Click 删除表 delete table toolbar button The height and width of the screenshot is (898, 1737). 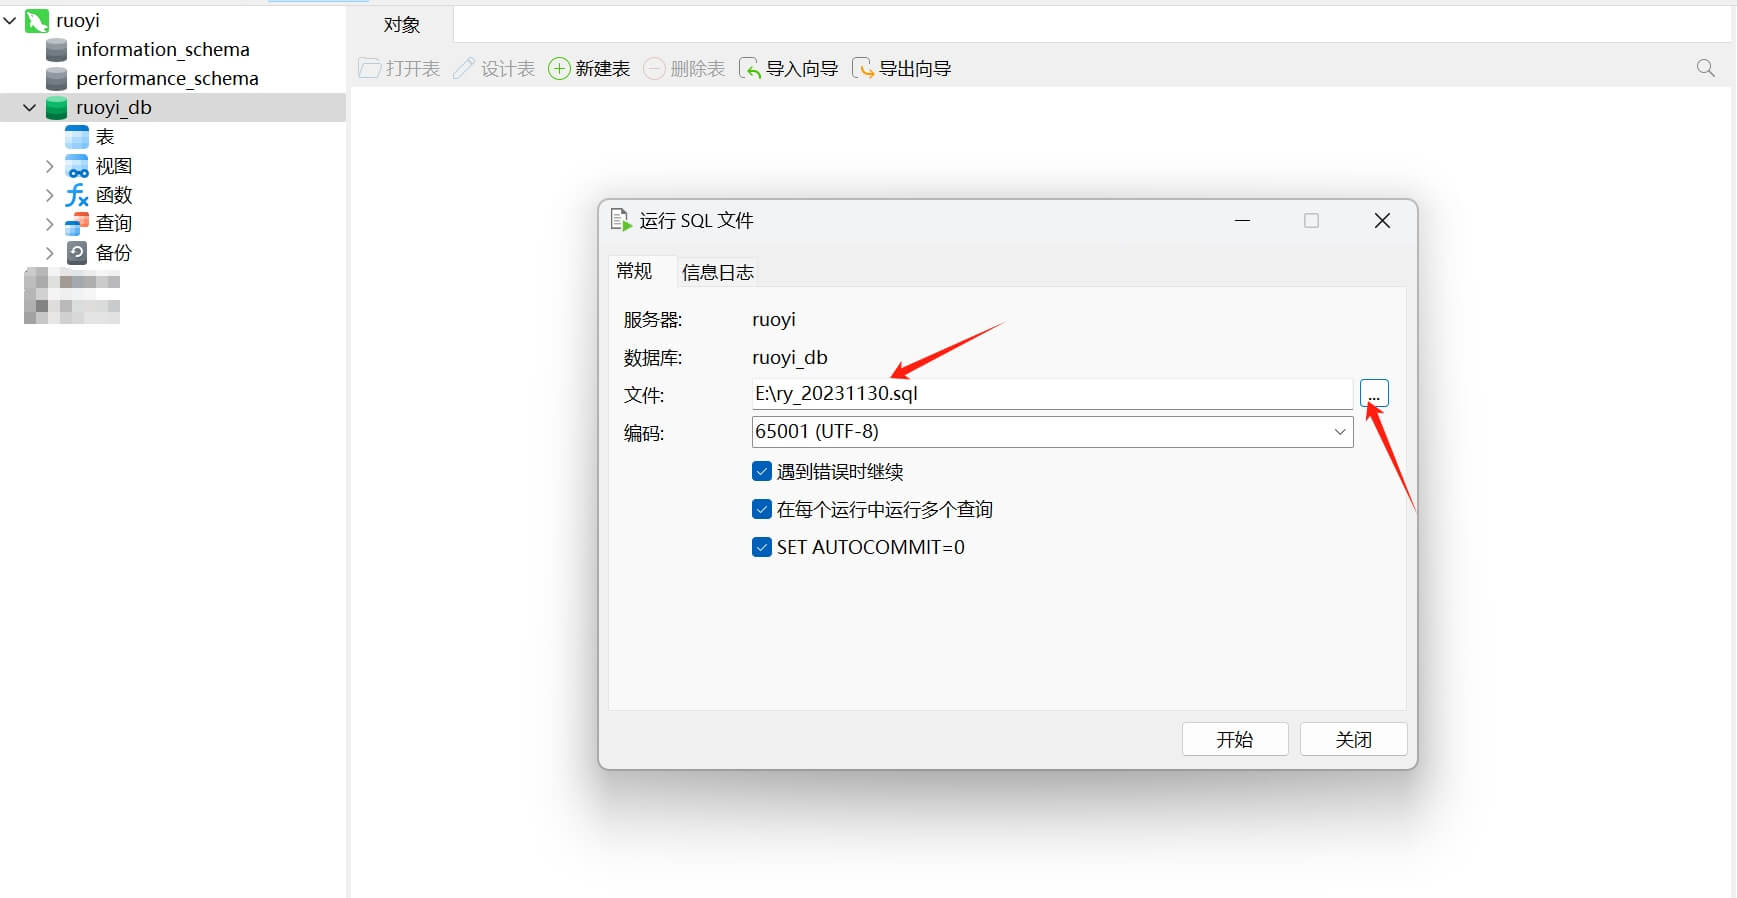684,68
